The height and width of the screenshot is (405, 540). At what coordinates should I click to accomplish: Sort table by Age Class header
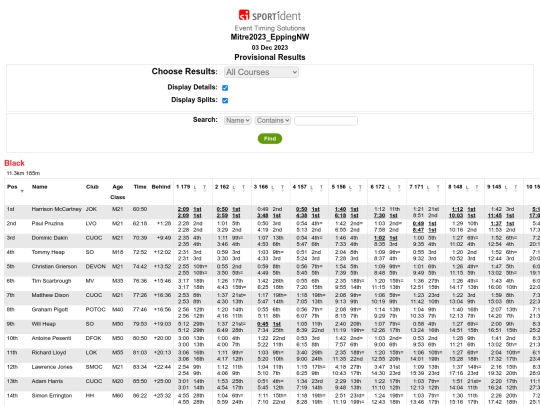pyautogui.click(x=117, y=192)
